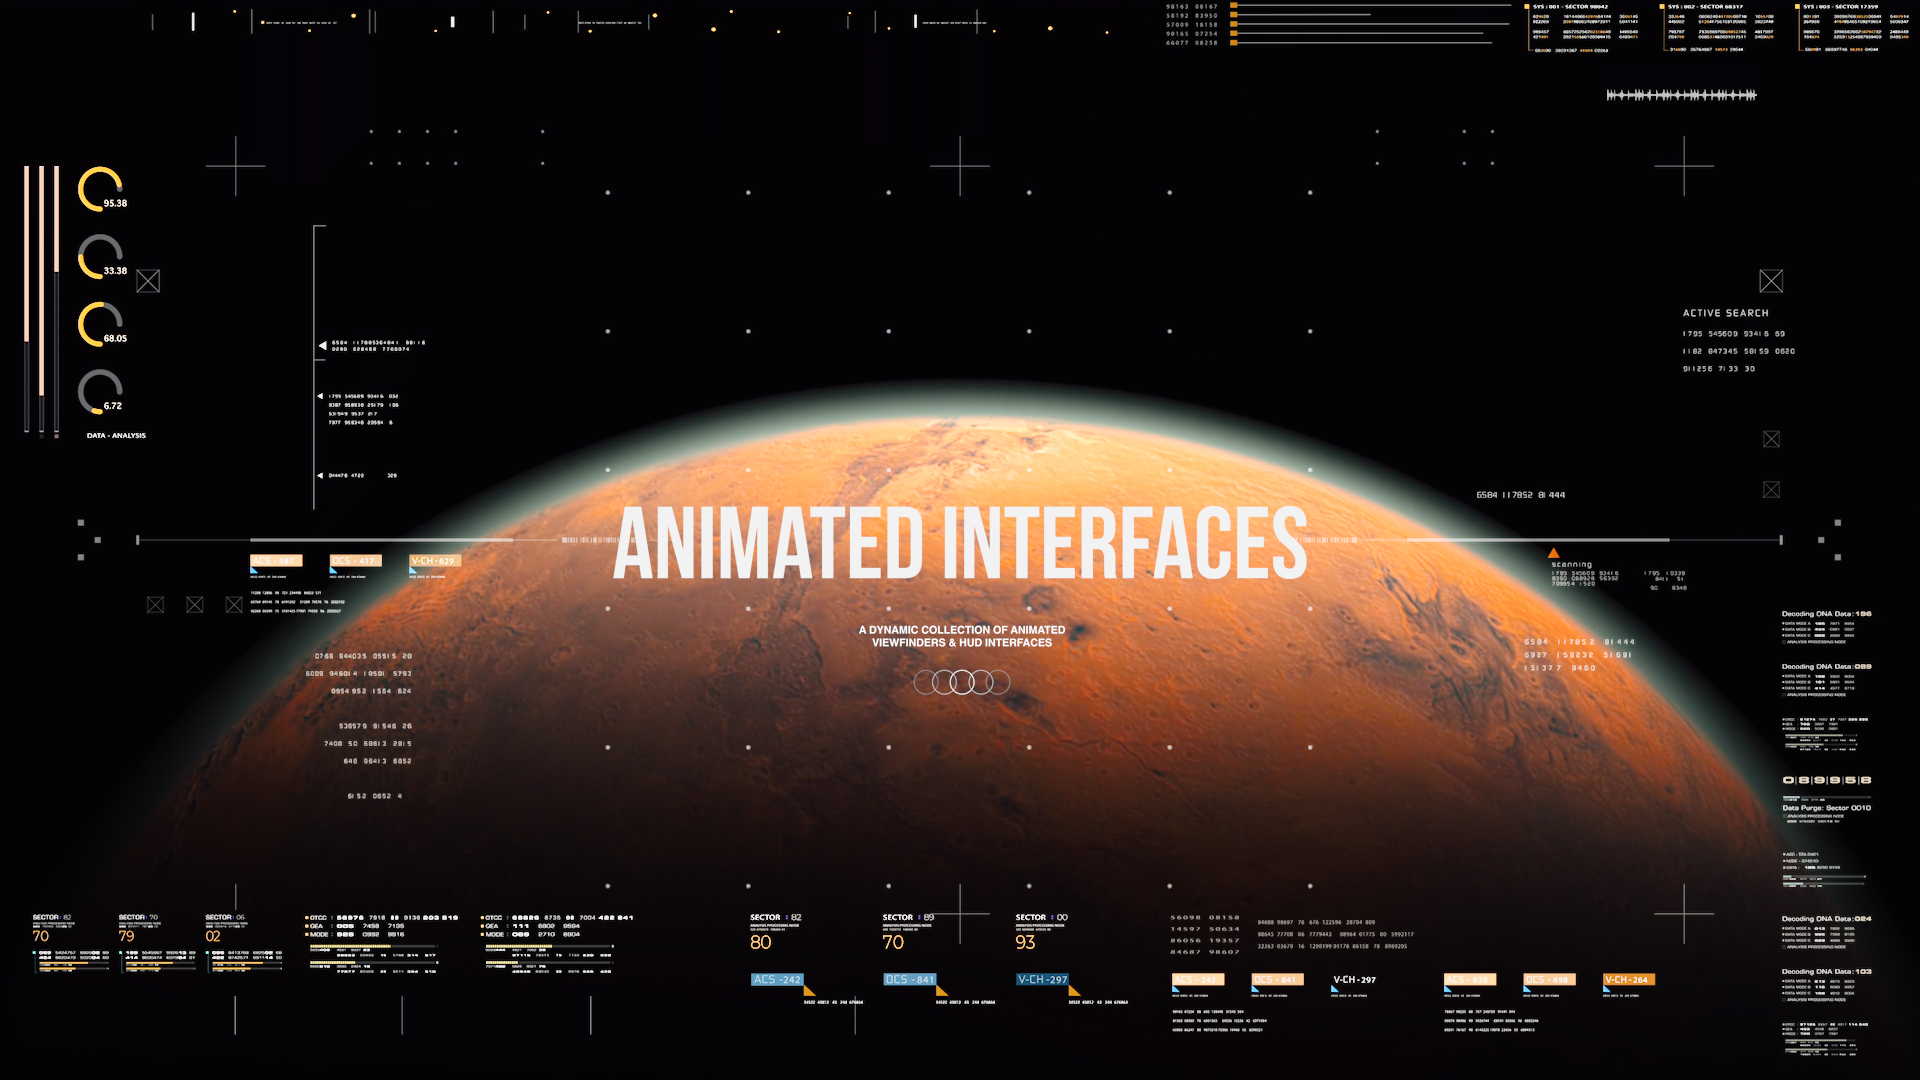Toggle the X marker beside the 33.38 gauge

pyautogui.click(x=148, y=281)
